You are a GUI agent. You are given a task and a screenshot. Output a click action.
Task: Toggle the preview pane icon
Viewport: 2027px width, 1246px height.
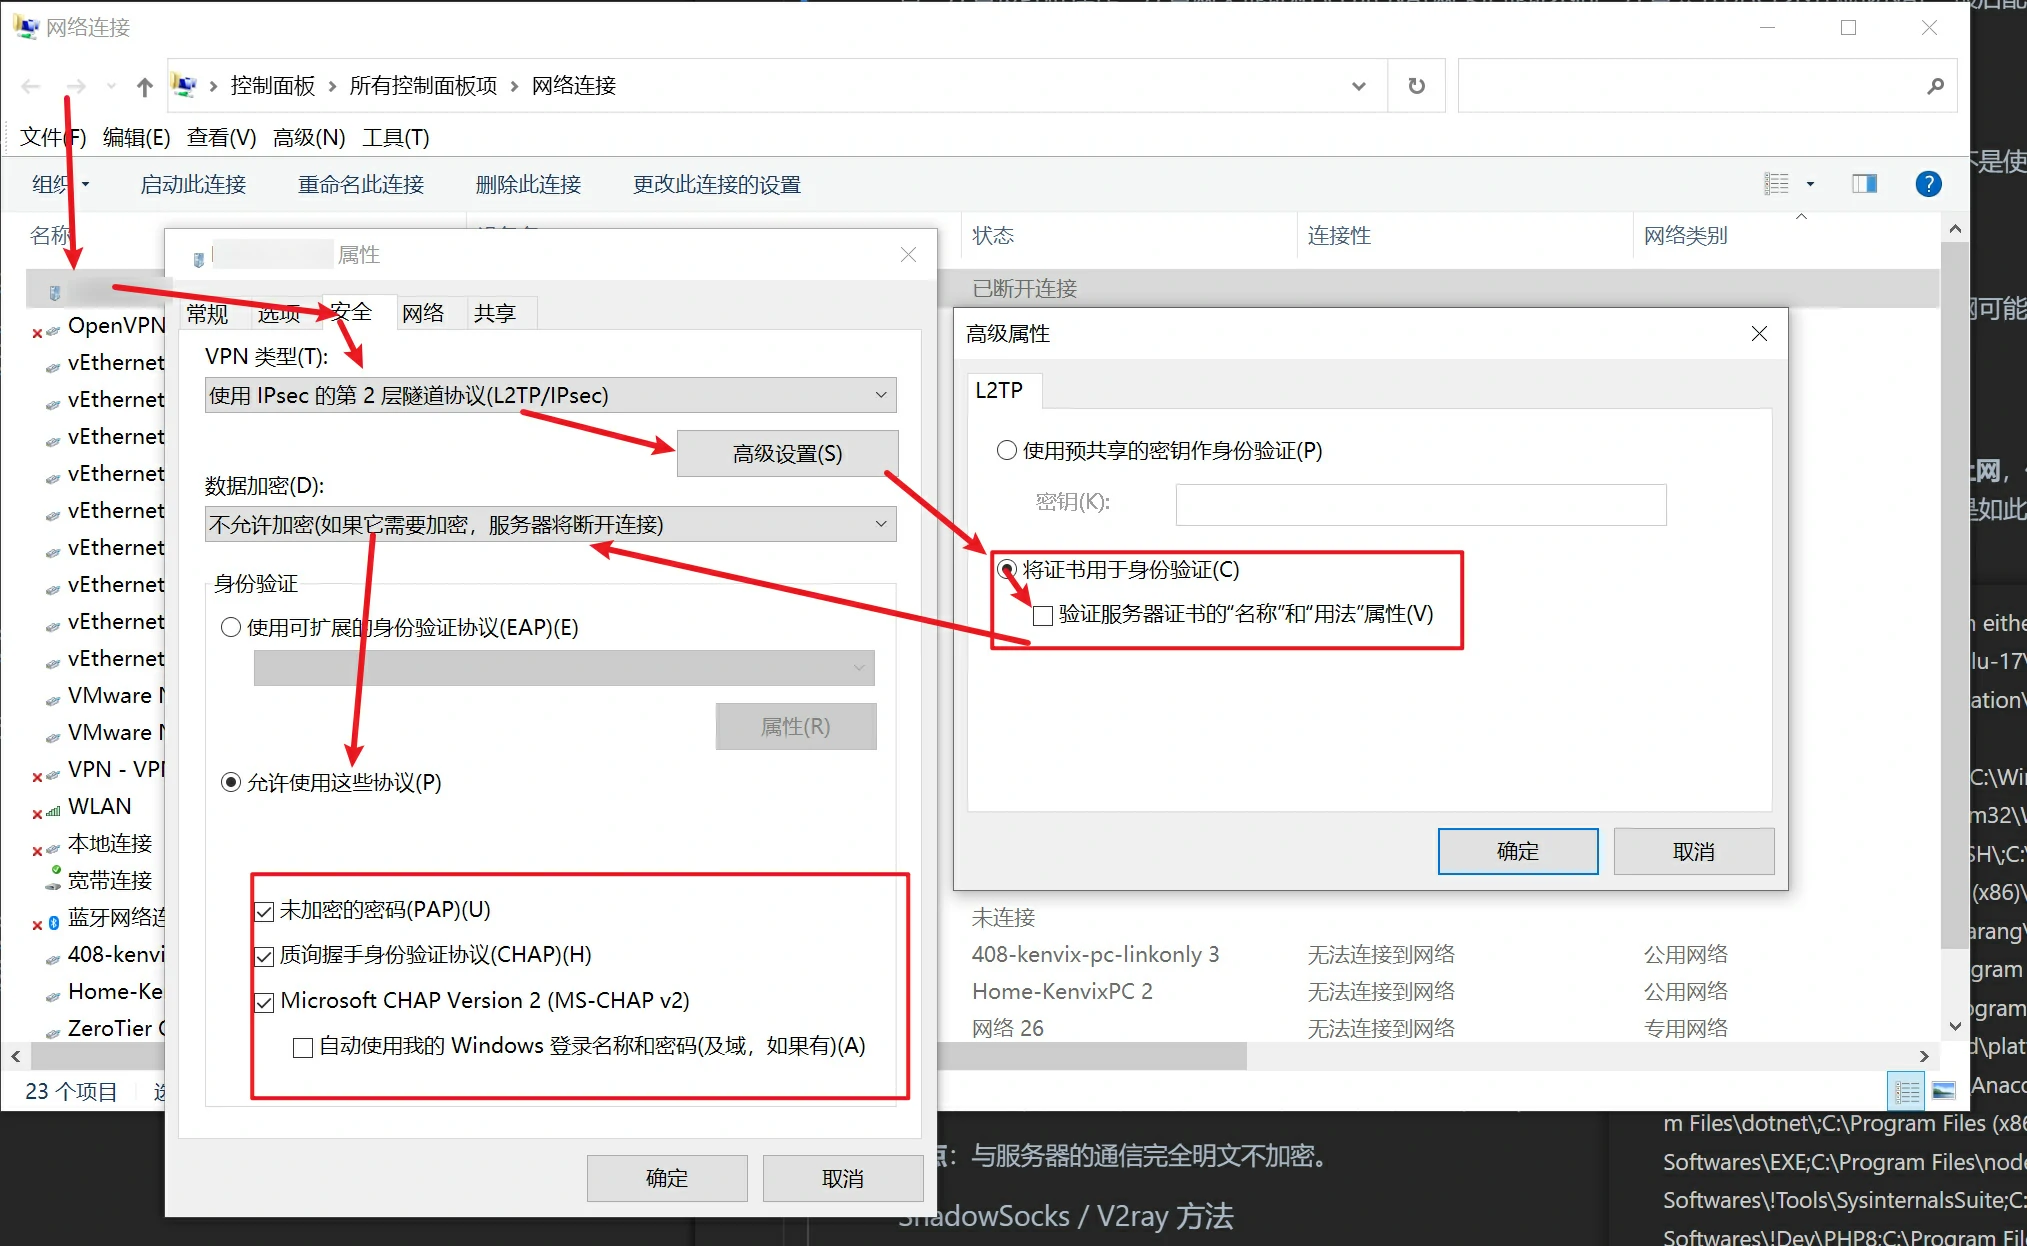(x=1864, y=184)
